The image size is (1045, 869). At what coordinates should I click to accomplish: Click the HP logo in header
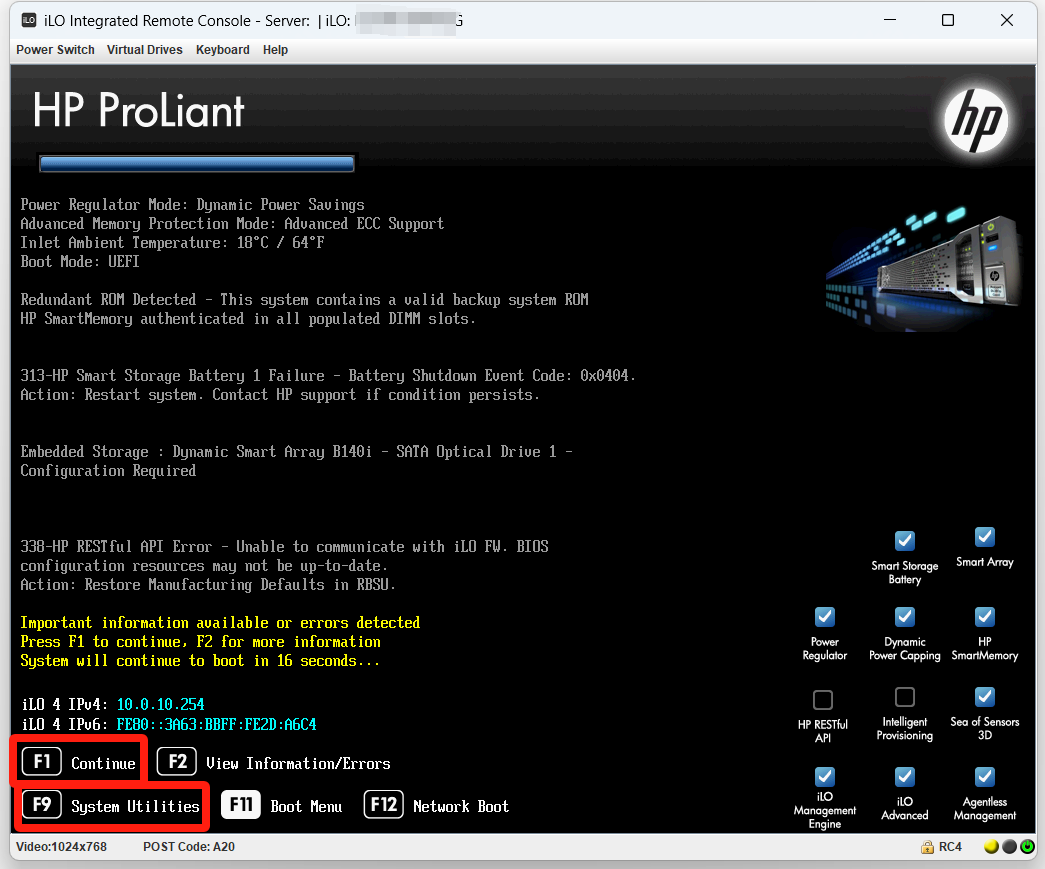pos(978,119)
